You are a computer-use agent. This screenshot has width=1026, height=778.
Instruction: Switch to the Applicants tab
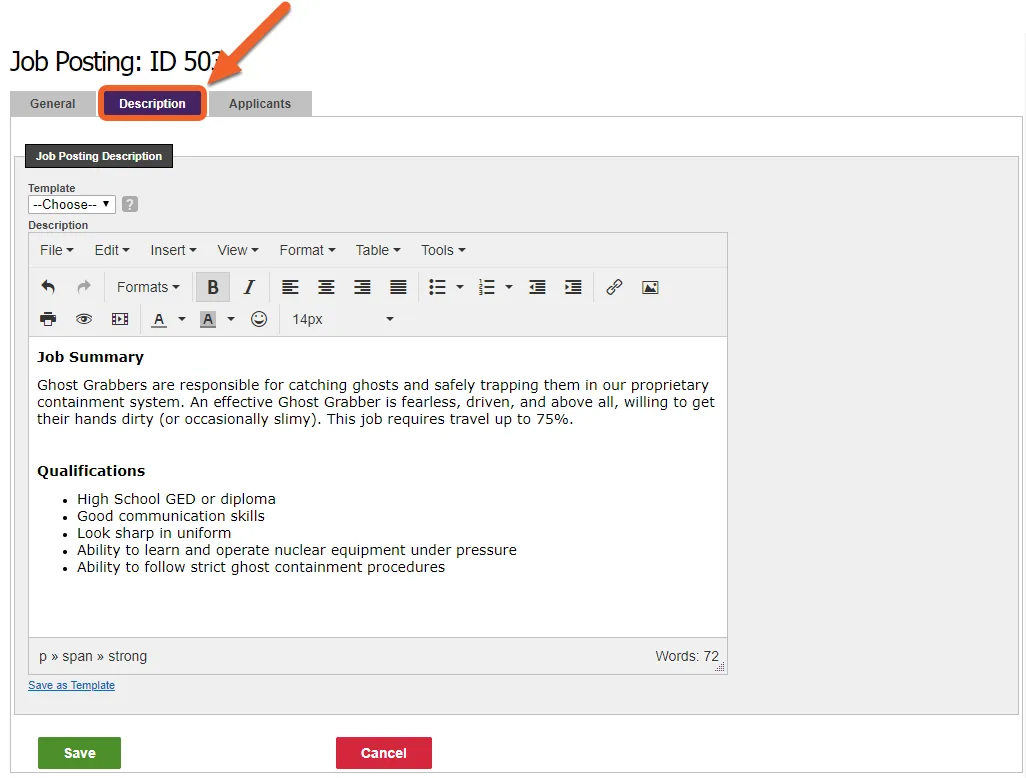(260, 103)
